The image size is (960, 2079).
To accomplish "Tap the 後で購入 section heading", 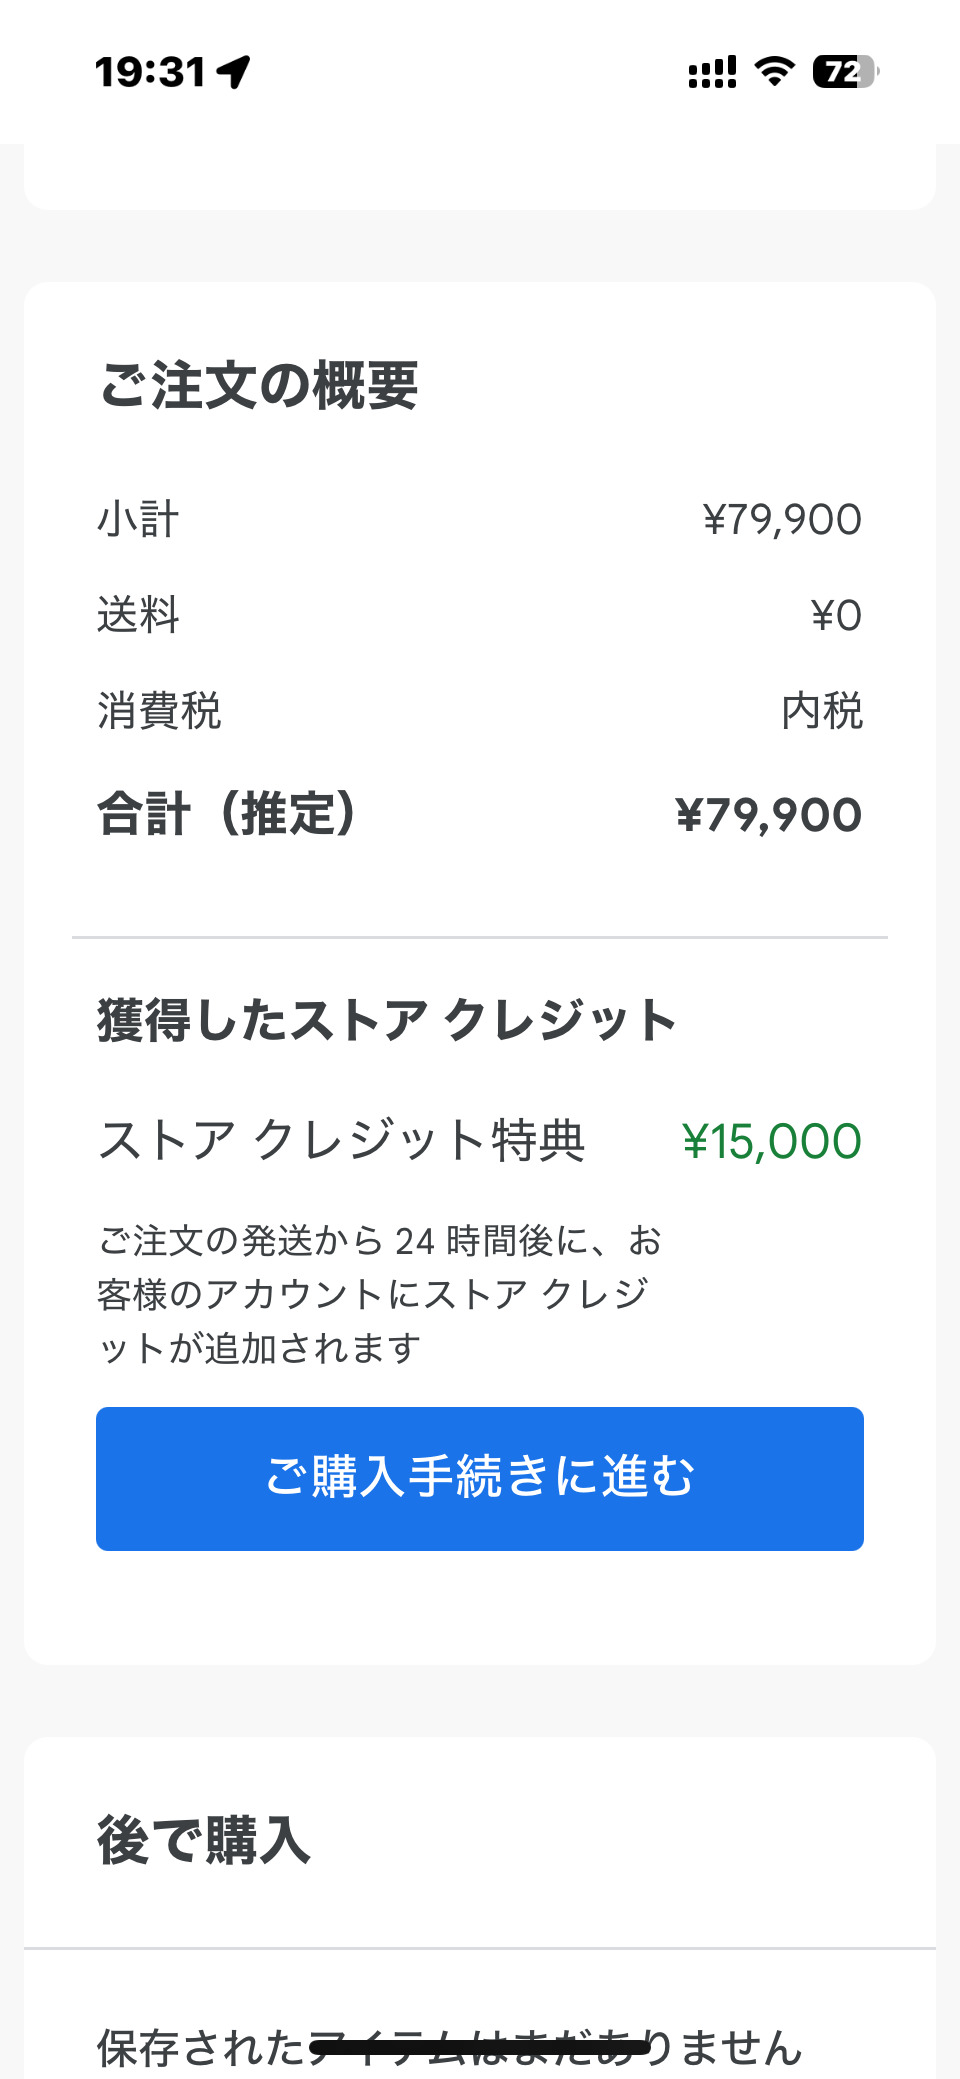I will [x=203, y=1840].
